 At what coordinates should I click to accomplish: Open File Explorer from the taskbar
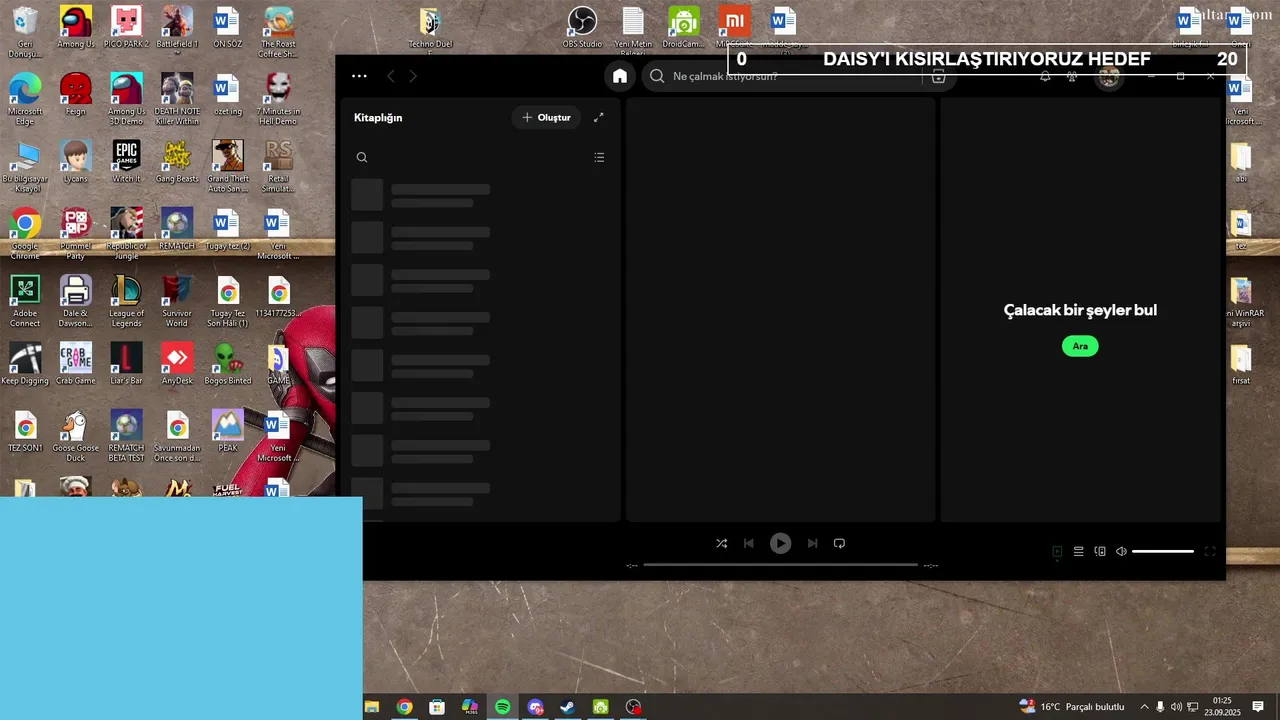pos(371,707)
